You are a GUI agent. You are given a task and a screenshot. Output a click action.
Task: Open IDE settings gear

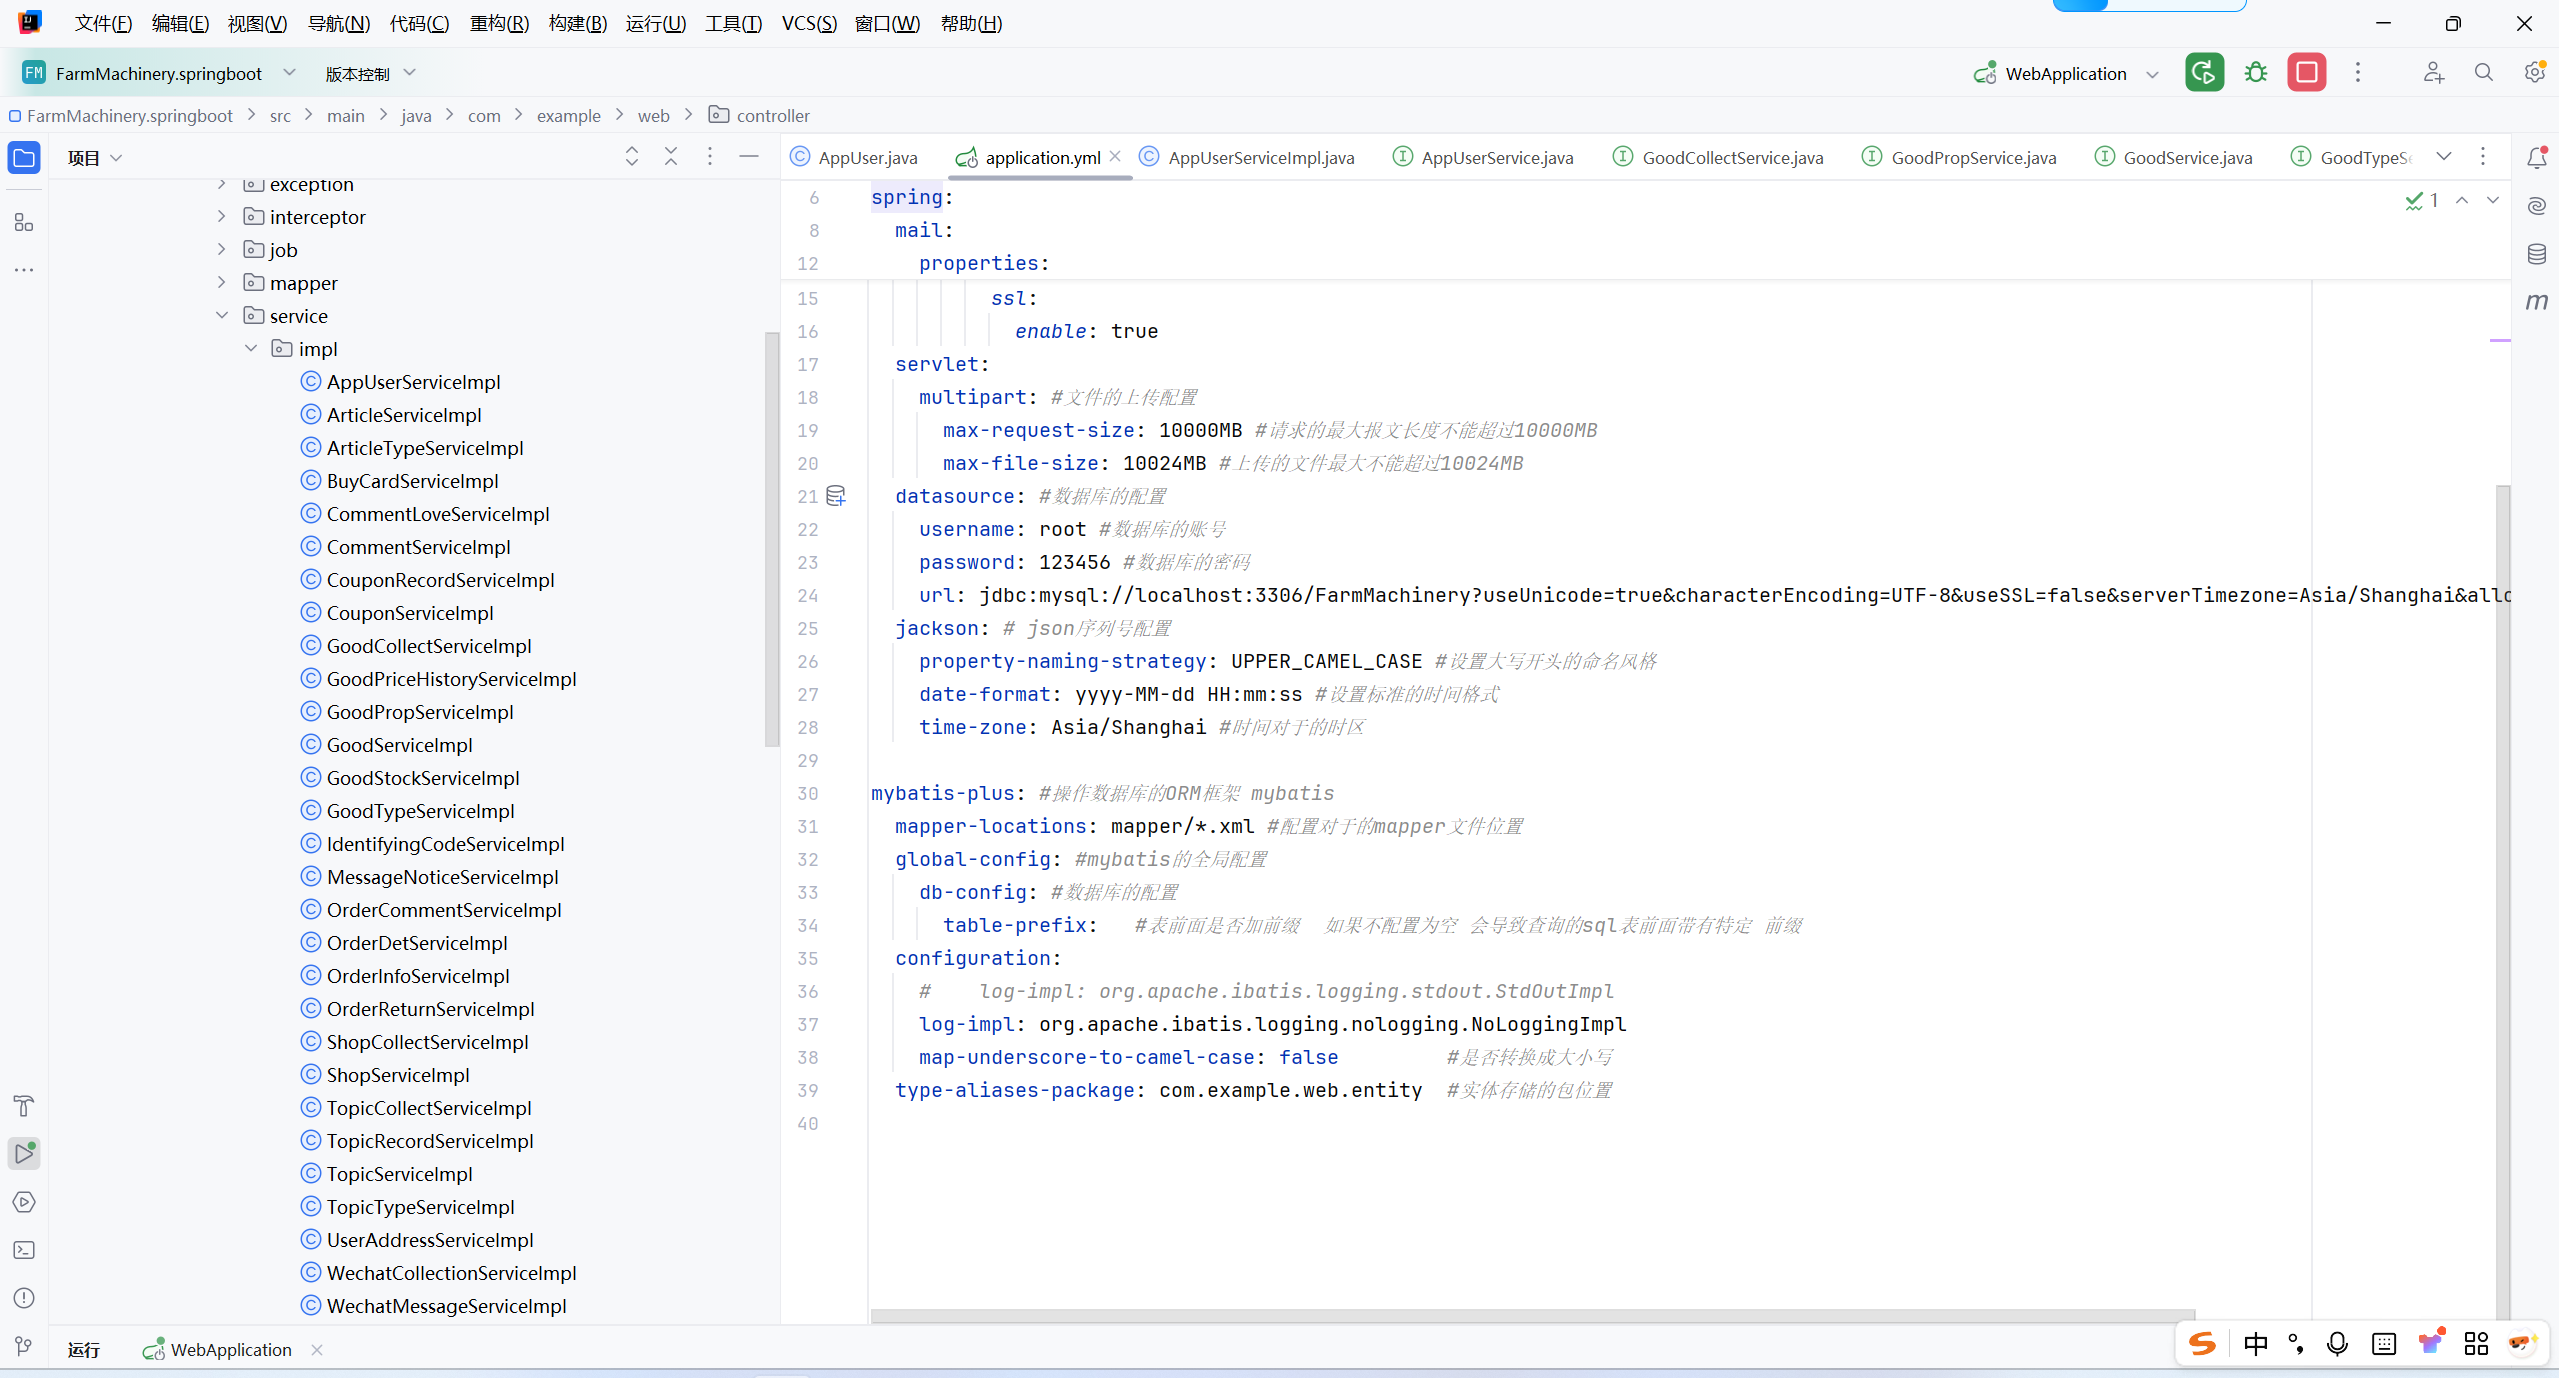tap(2534, 73)
